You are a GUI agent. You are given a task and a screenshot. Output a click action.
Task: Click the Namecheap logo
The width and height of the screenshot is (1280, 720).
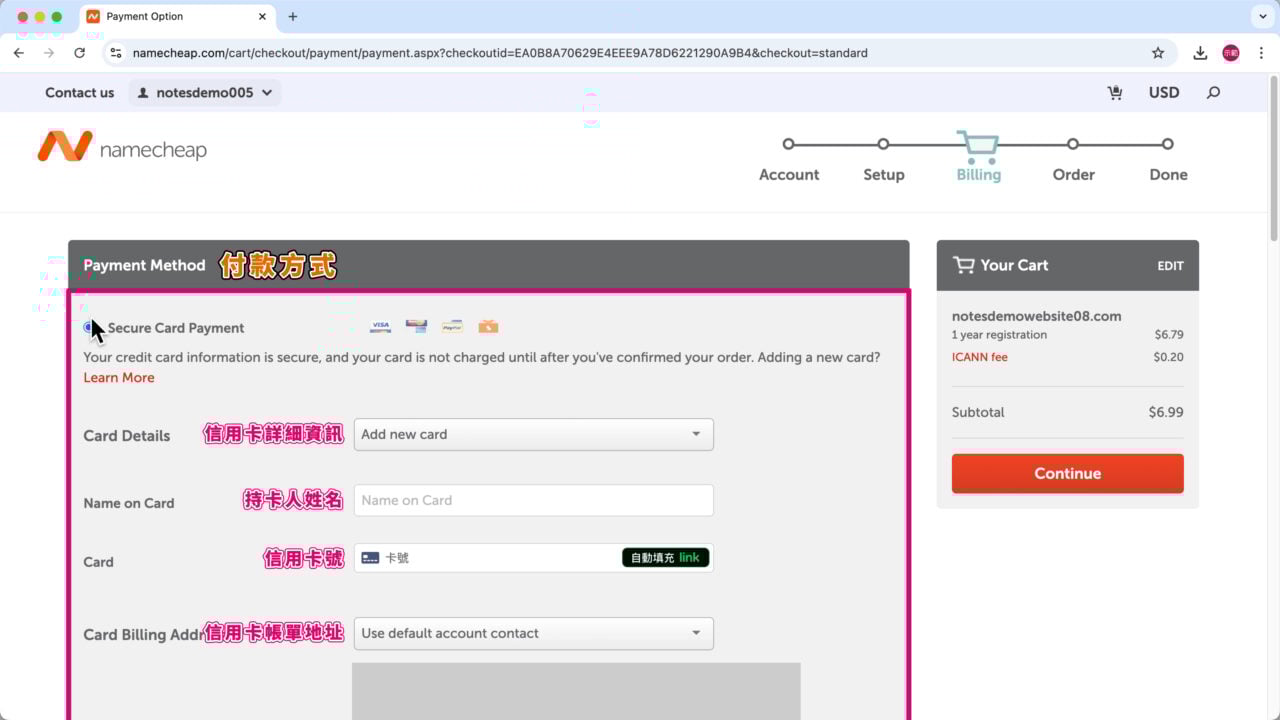(x=122, y=148)
